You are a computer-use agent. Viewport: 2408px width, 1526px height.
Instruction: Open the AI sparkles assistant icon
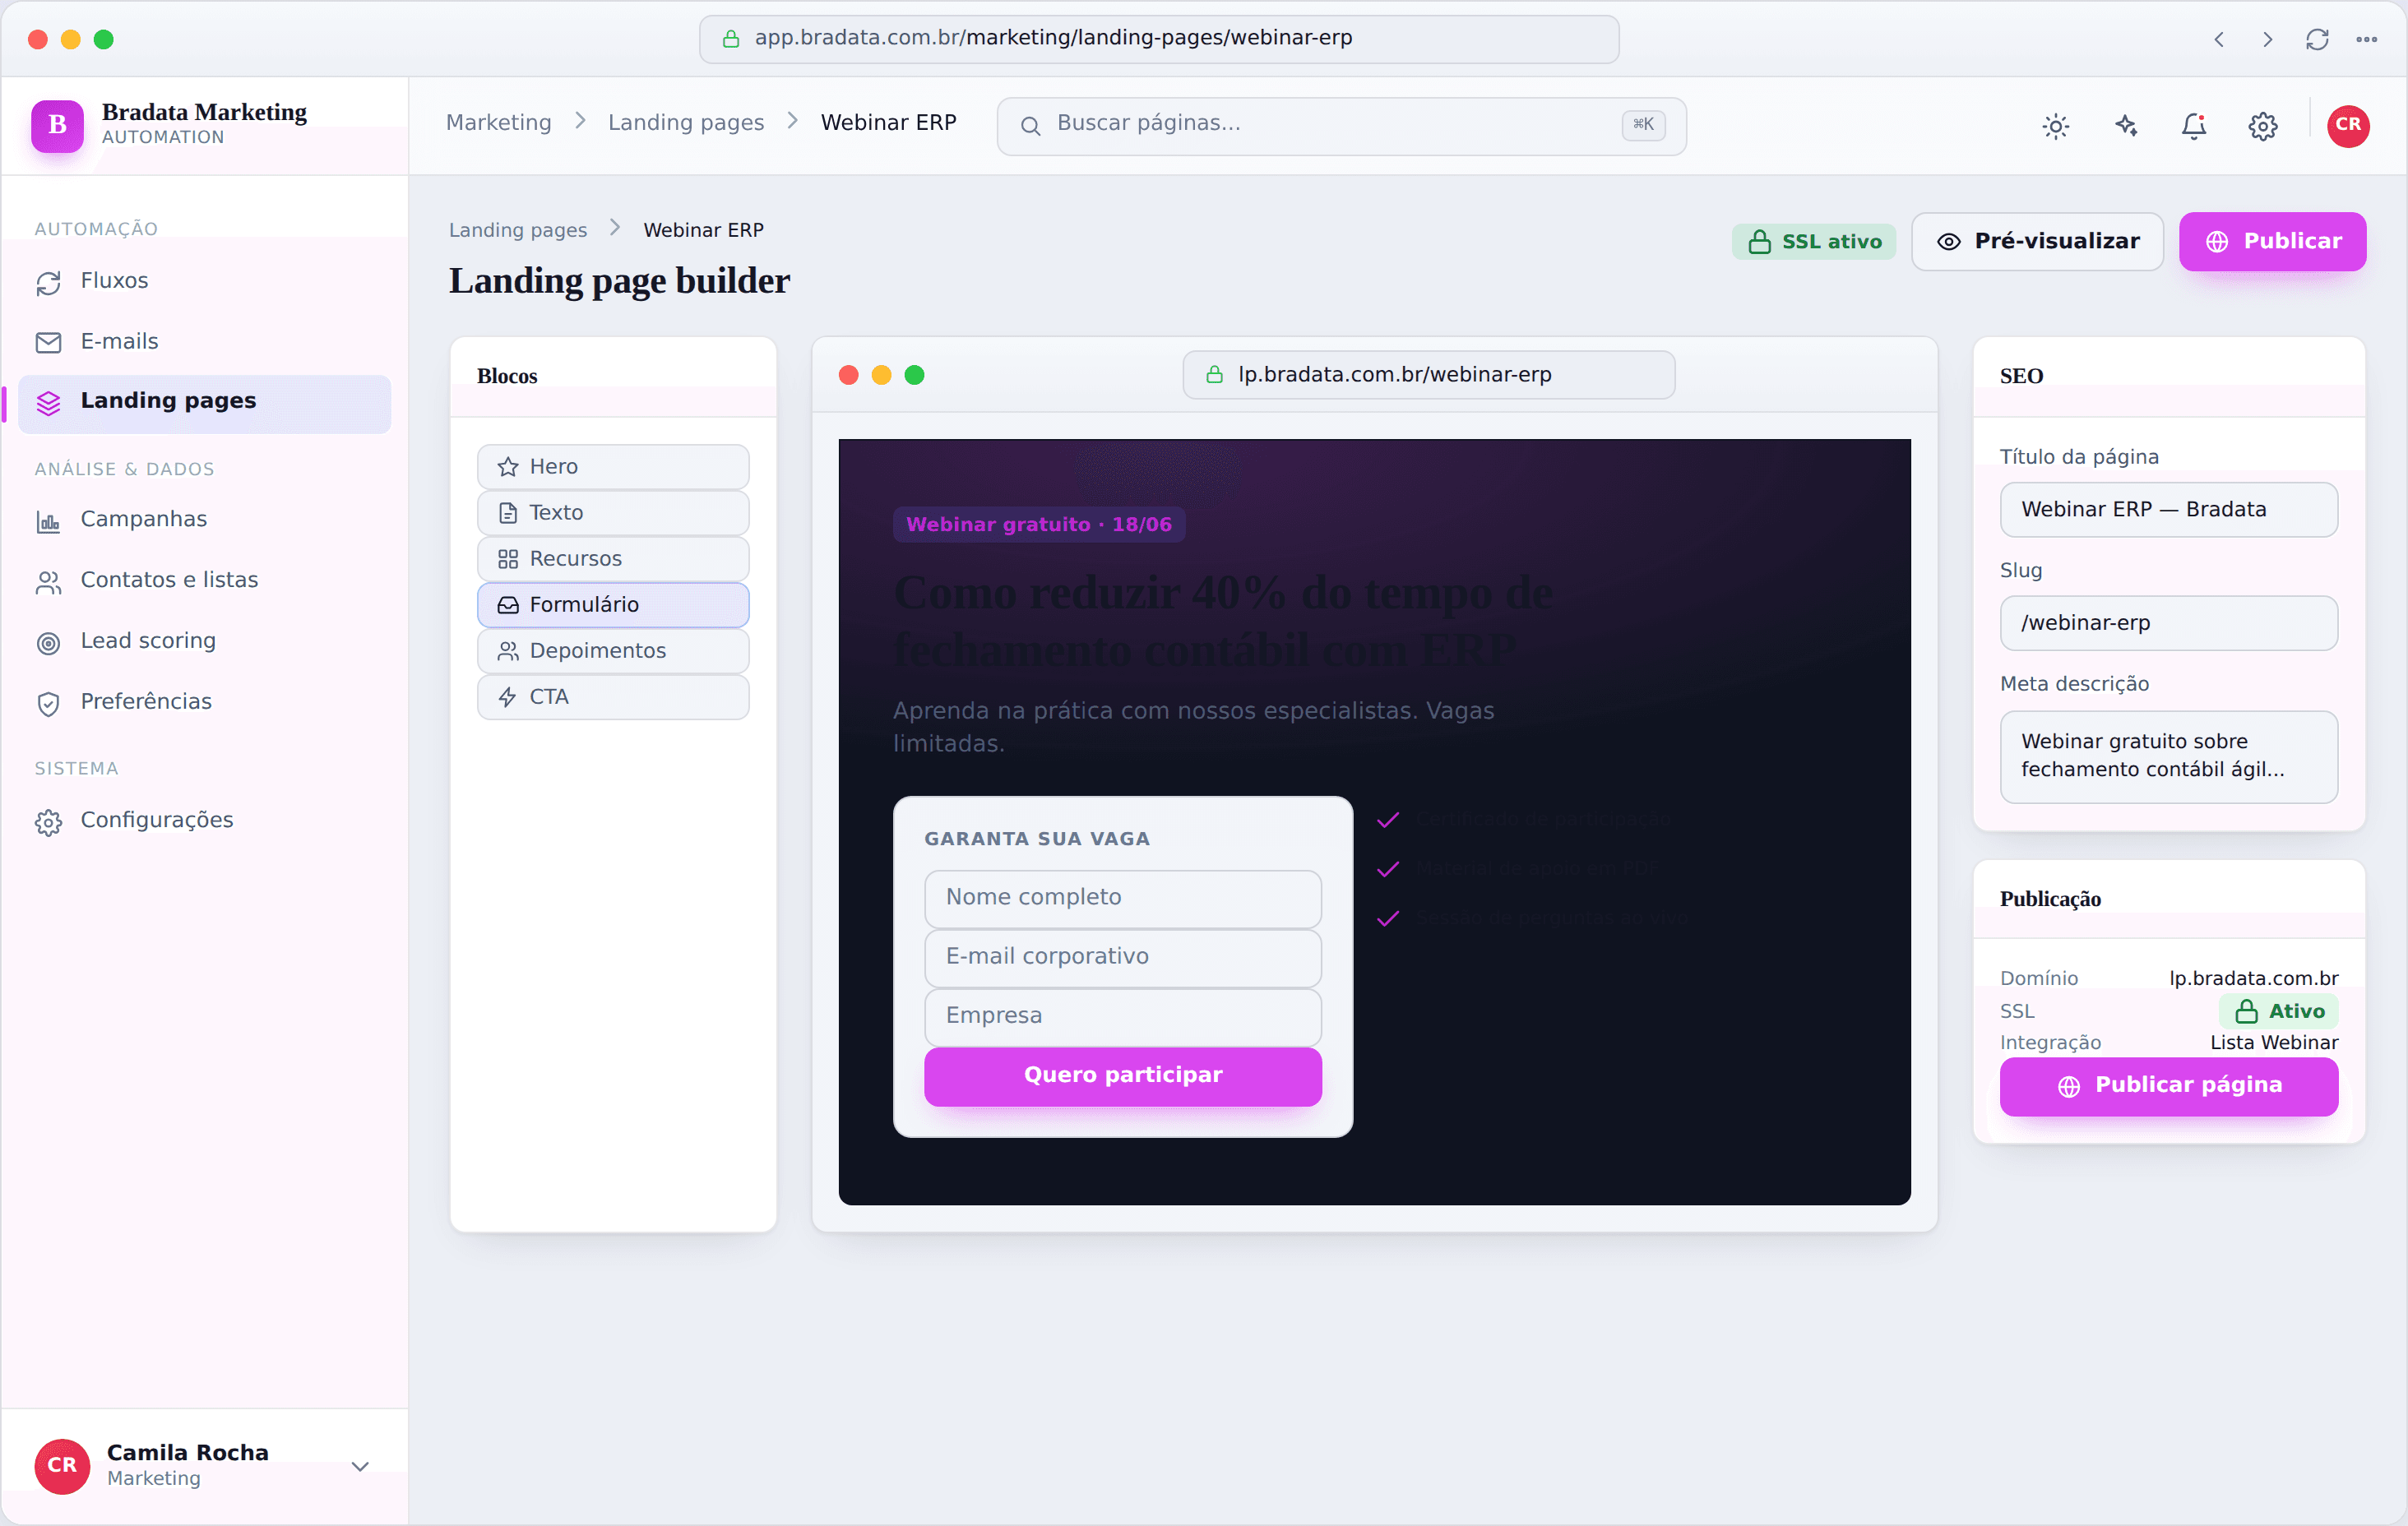[2125, 126]
